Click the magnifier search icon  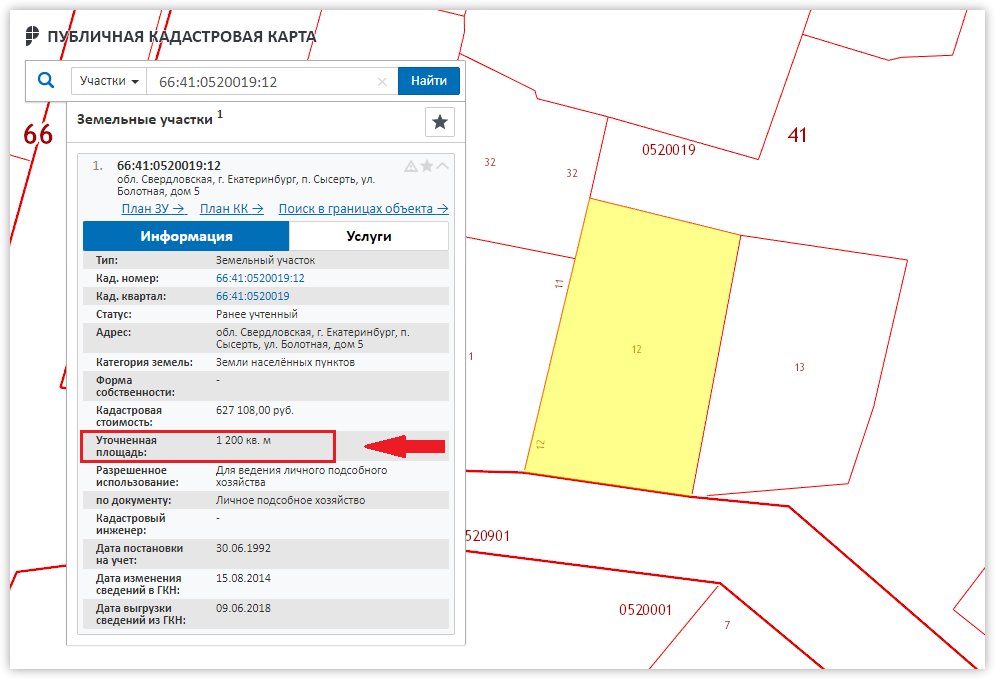(x=46, y=81)
